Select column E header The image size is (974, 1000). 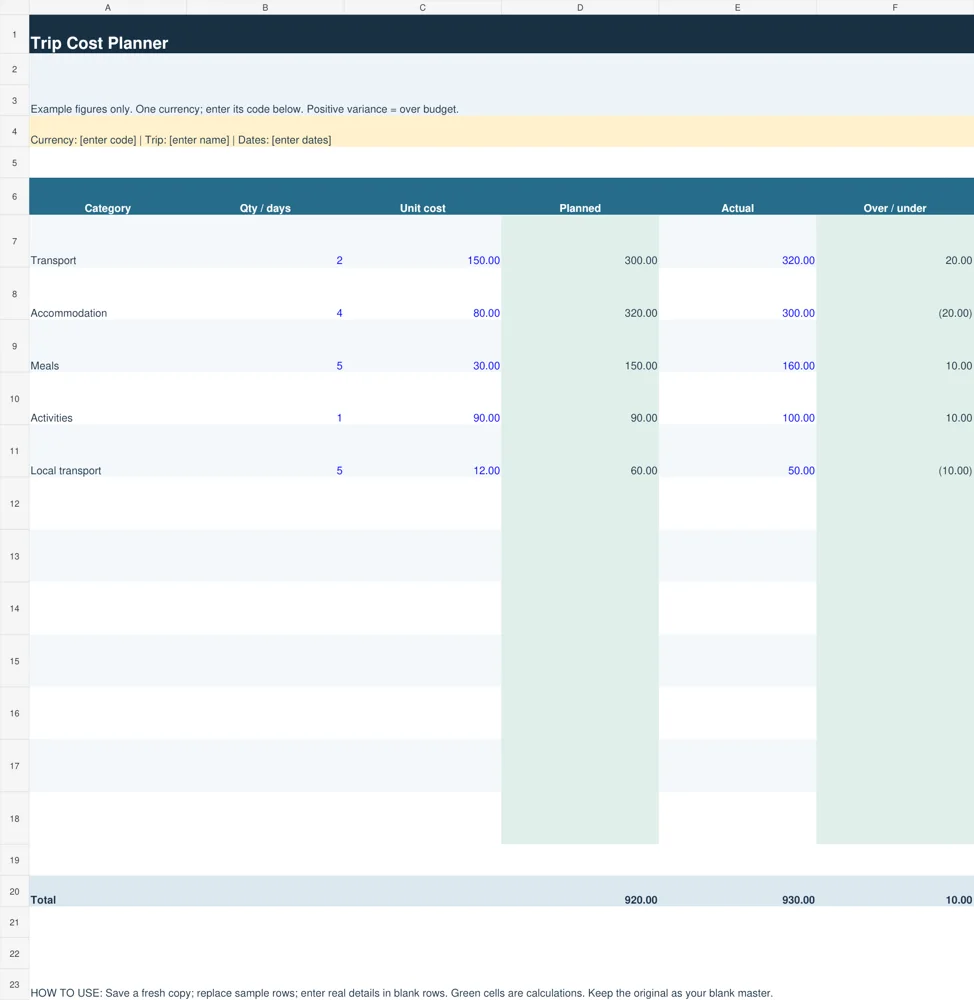737,8
